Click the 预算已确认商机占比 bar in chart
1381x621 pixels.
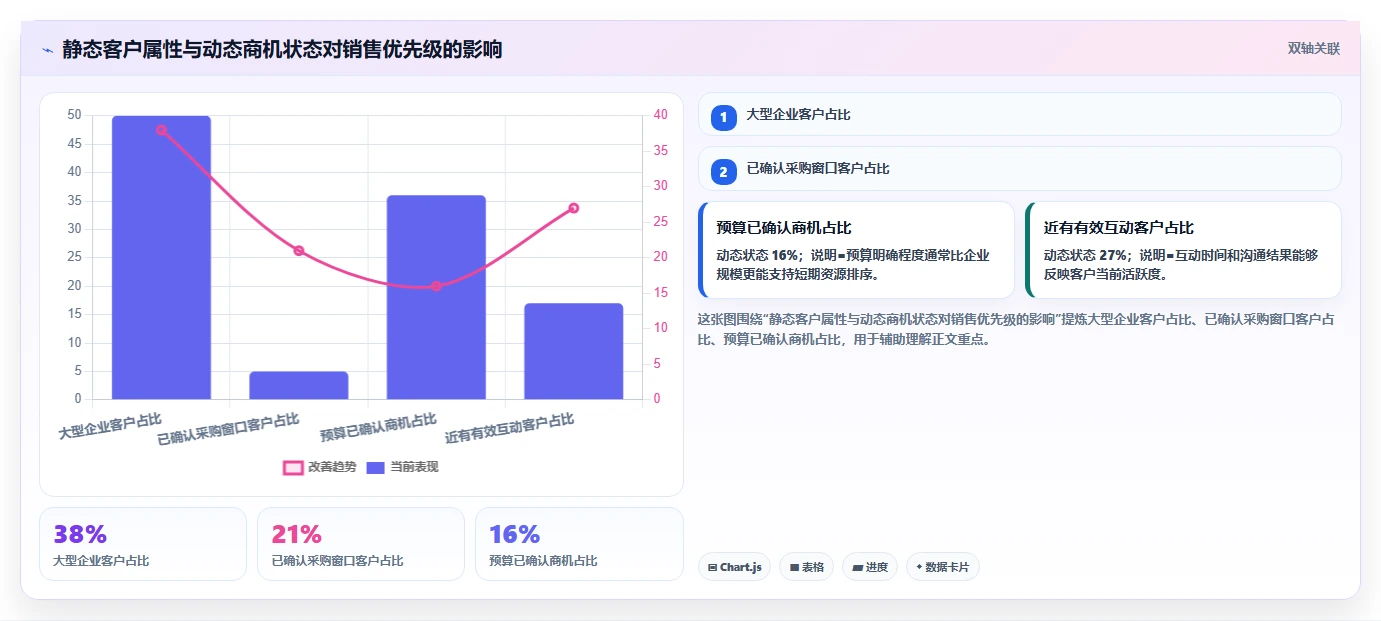[436, 298]
